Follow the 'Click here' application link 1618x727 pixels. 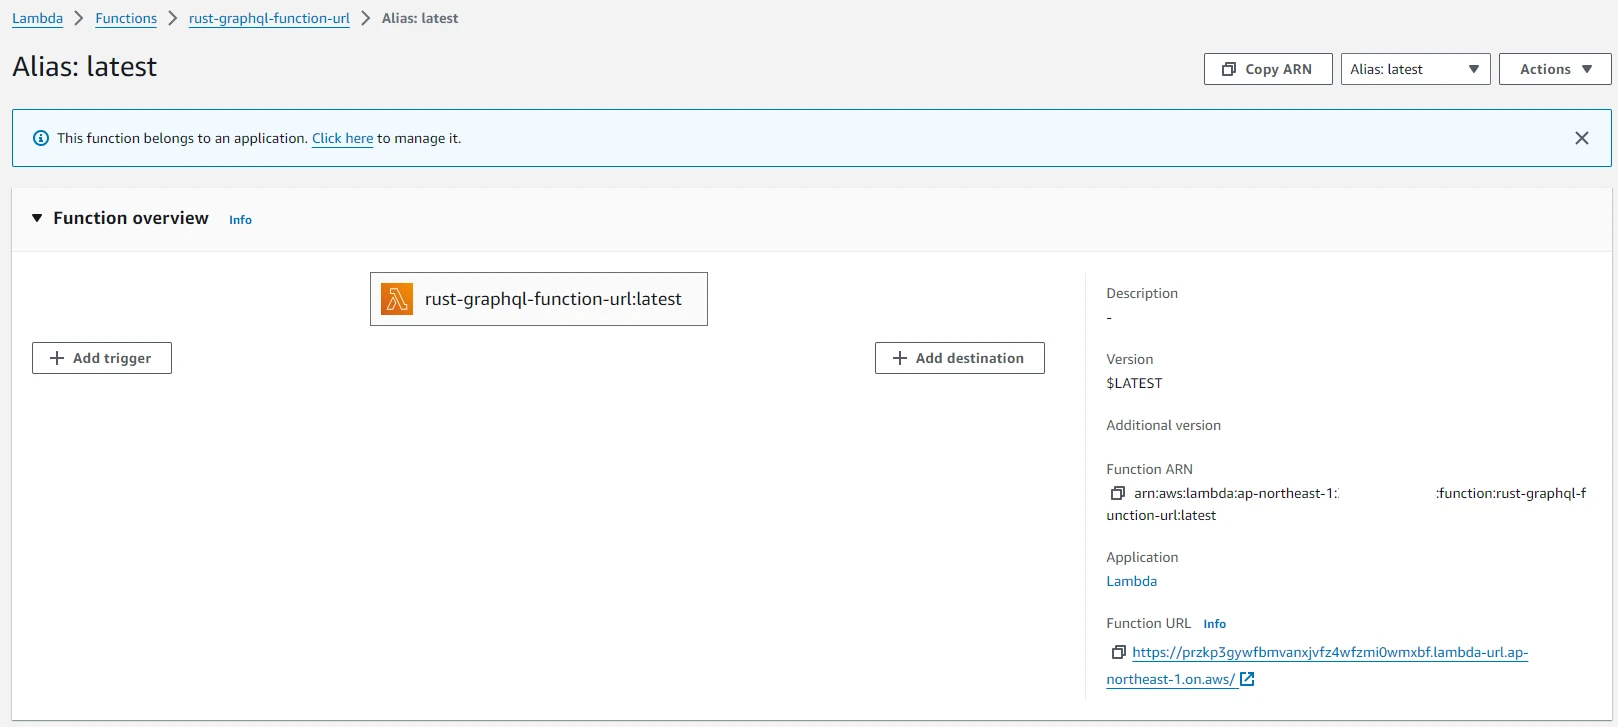342,138
